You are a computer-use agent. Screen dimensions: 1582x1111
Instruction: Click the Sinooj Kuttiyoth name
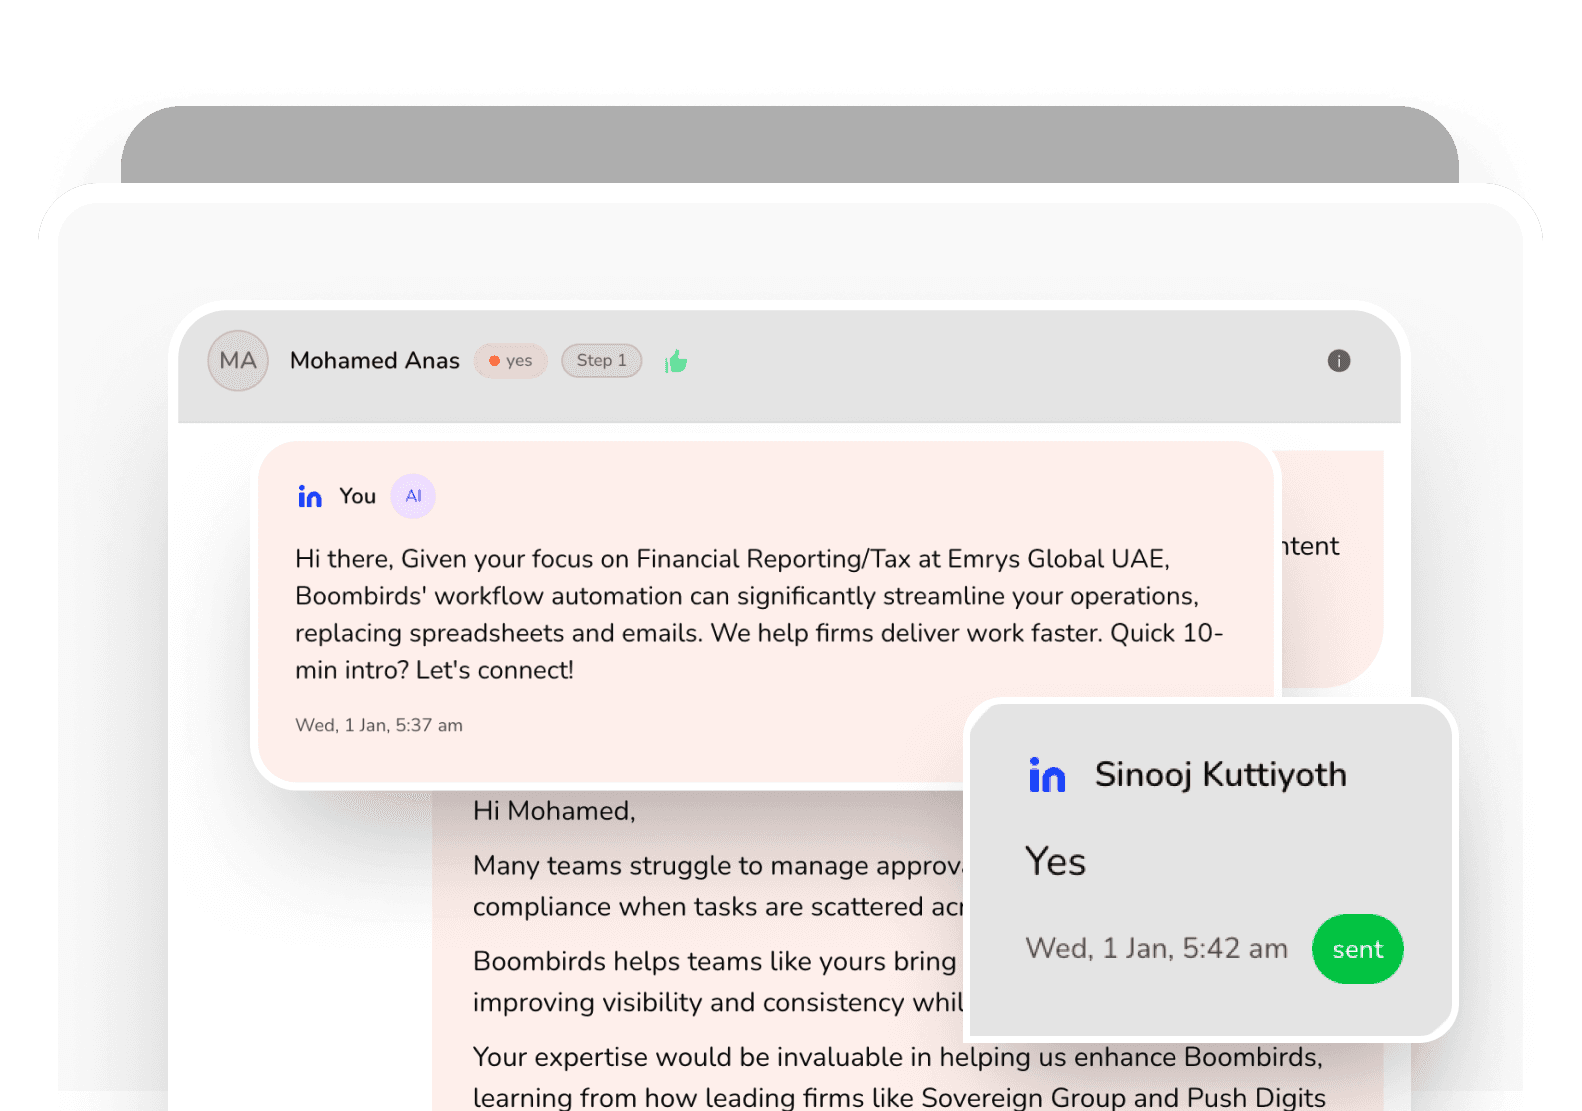coord(1220,775)
